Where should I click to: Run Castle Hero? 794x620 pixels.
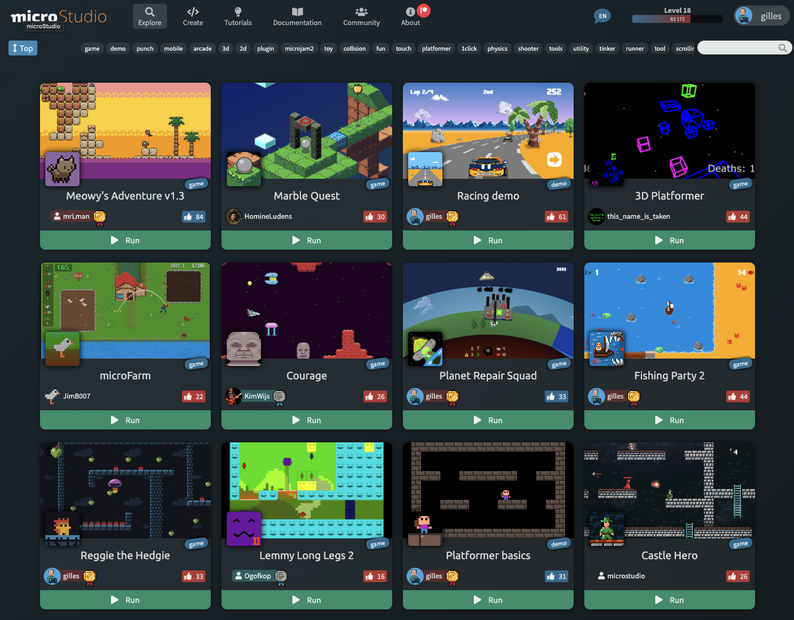click(669, 600)
